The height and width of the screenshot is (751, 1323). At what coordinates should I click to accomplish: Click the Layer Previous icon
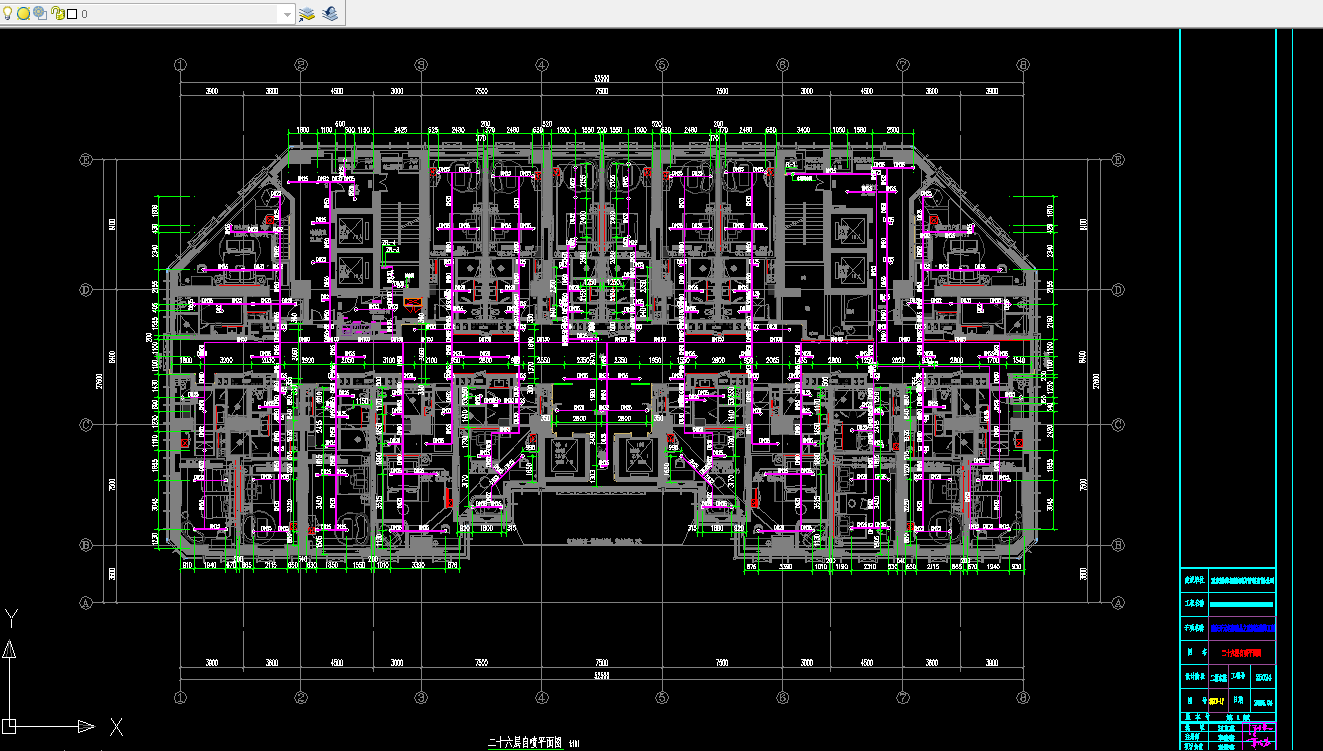pos(329,14)
